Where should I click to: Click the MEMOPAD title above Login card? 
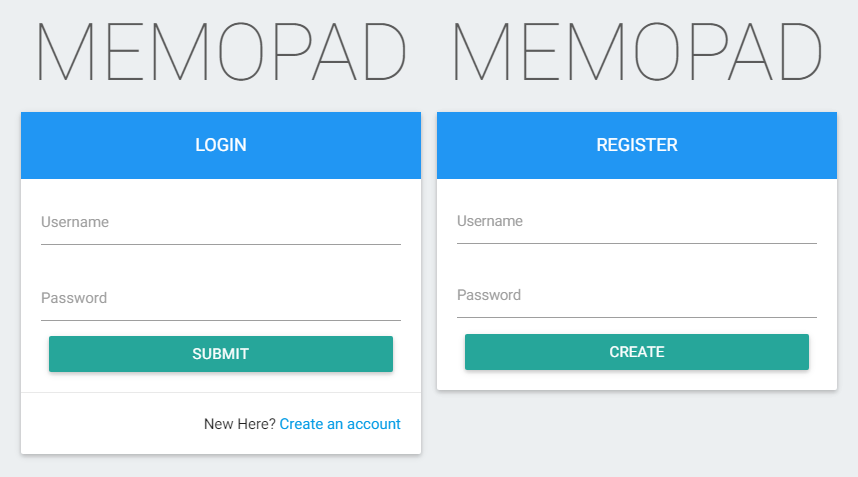tap(221, 52)
